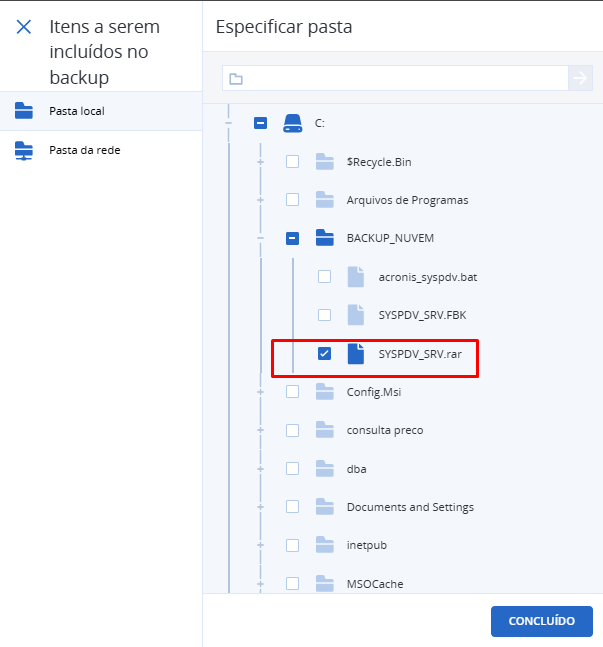Check the acronis_syspdv.bat checkbox

click(x=324, y=277)
